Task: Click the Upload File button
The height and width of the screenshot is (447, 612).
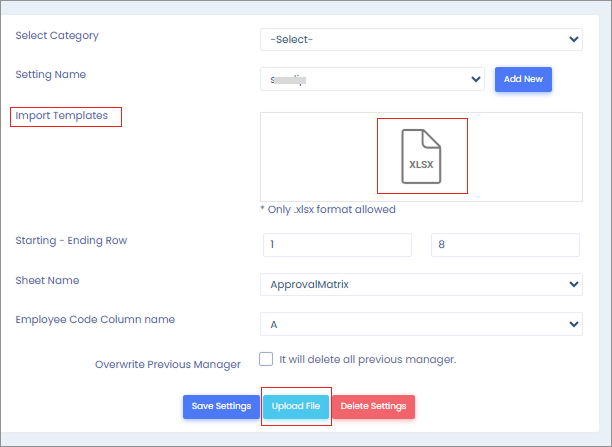Action: point(295,406)
